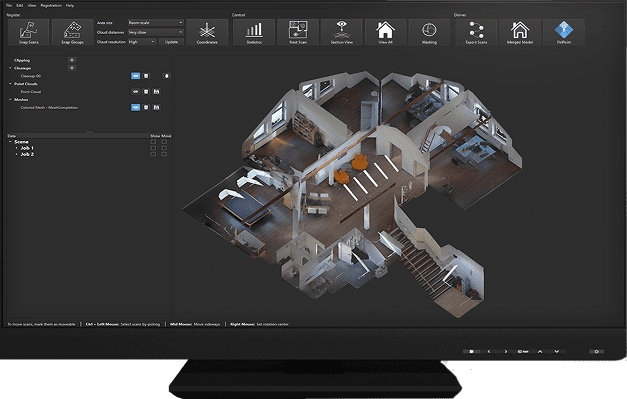627x399 pixels.
Task: Open the Edit menu
Action: [20, 6]
